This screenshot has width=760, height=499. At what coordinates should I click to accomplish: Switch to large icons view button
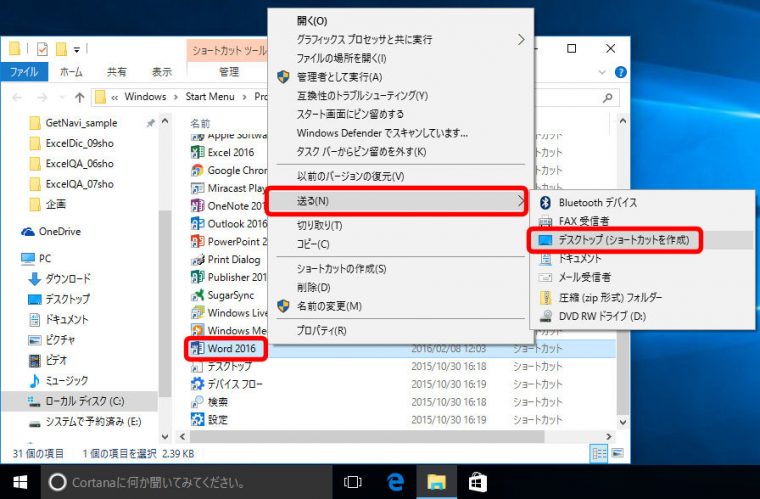(x=618, y=453)
